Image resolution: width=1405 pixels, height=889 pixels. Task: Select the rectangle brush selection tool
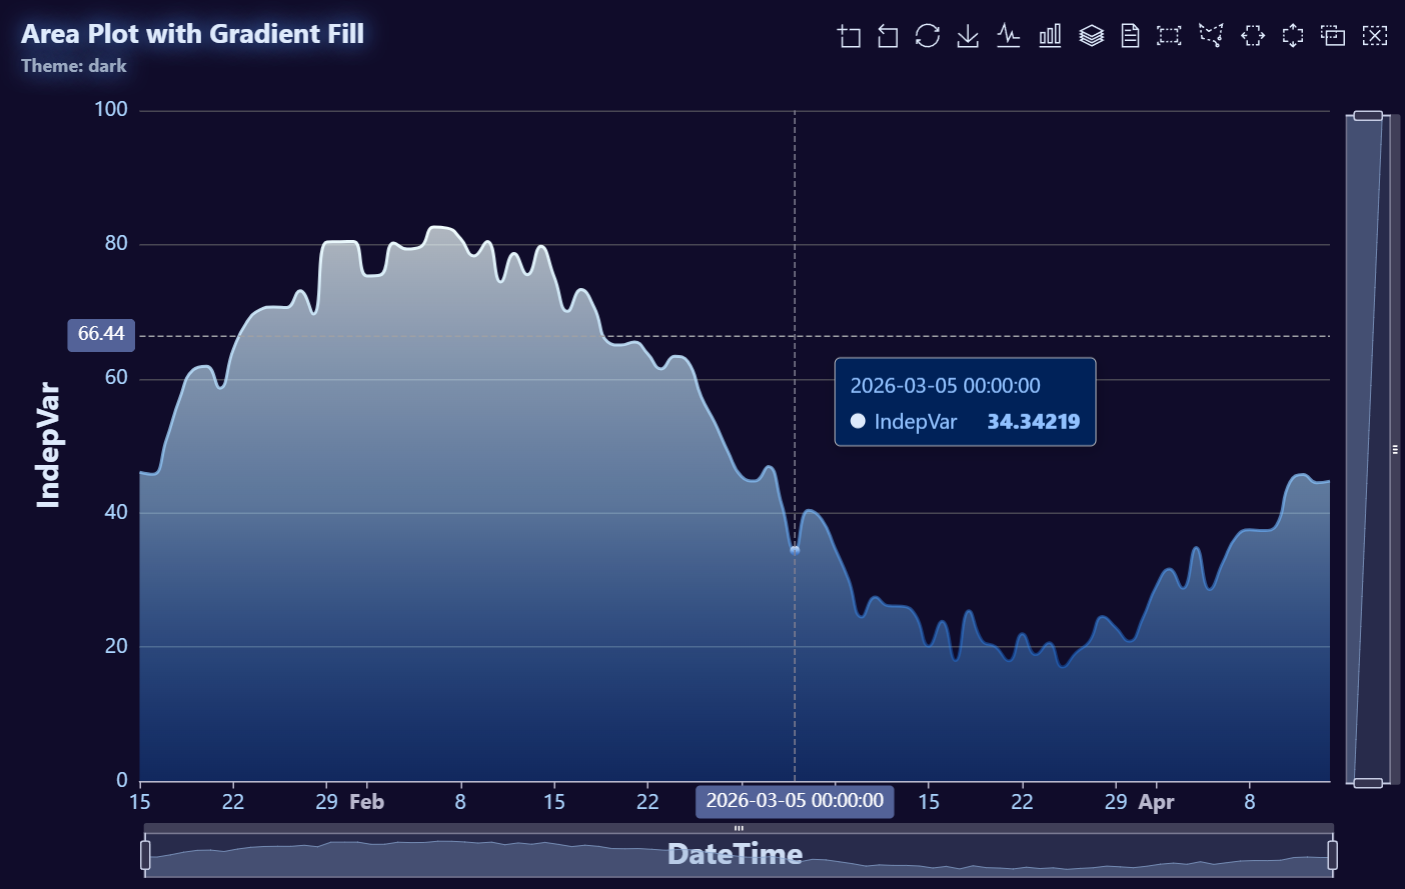coord(1169,36)
